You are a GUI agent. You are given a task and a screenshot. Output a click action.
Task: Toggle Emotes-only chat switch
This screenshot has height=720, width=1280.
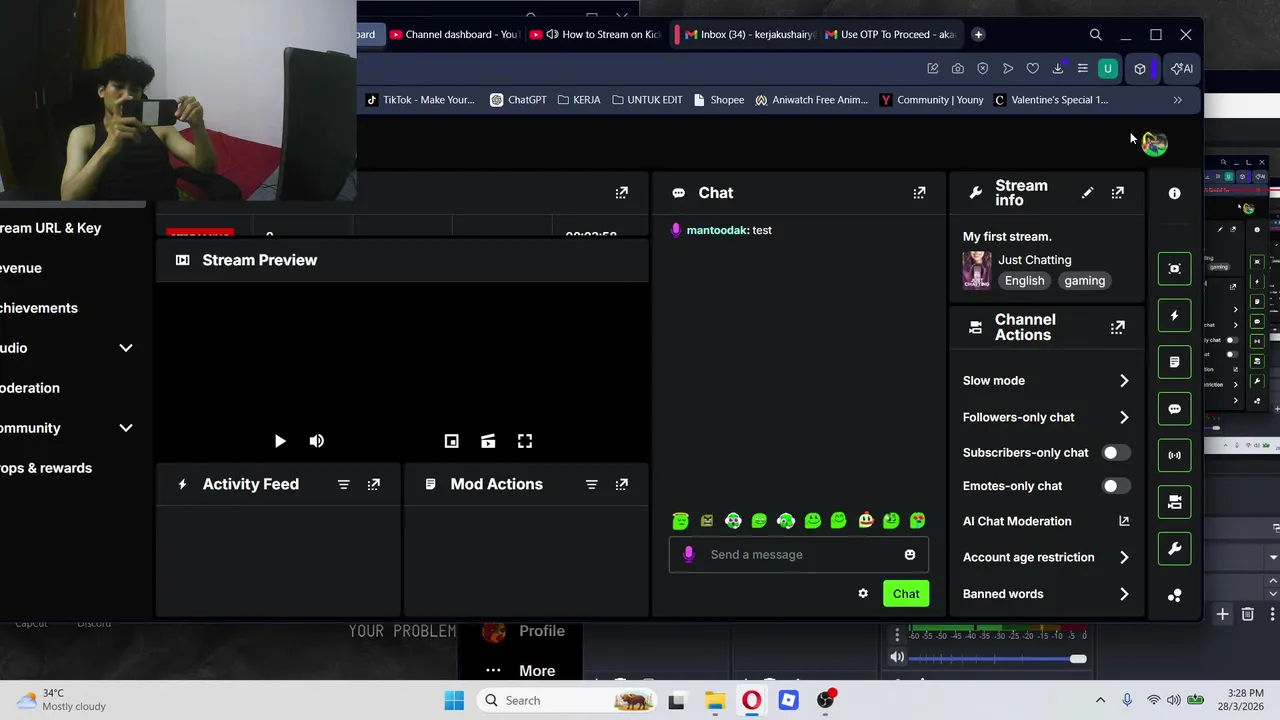point(1116,486)
